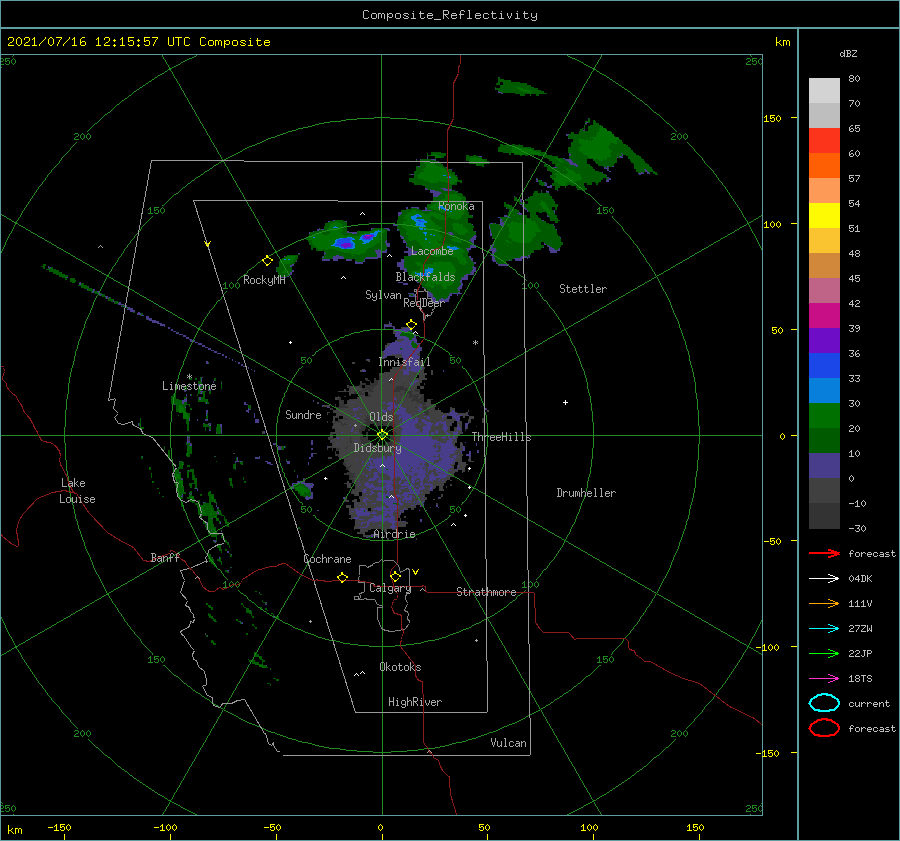Click the yellow diamond marker near RockyMH
The width and height of the screenshot is (900, 841).
click(x=267, y=261)
